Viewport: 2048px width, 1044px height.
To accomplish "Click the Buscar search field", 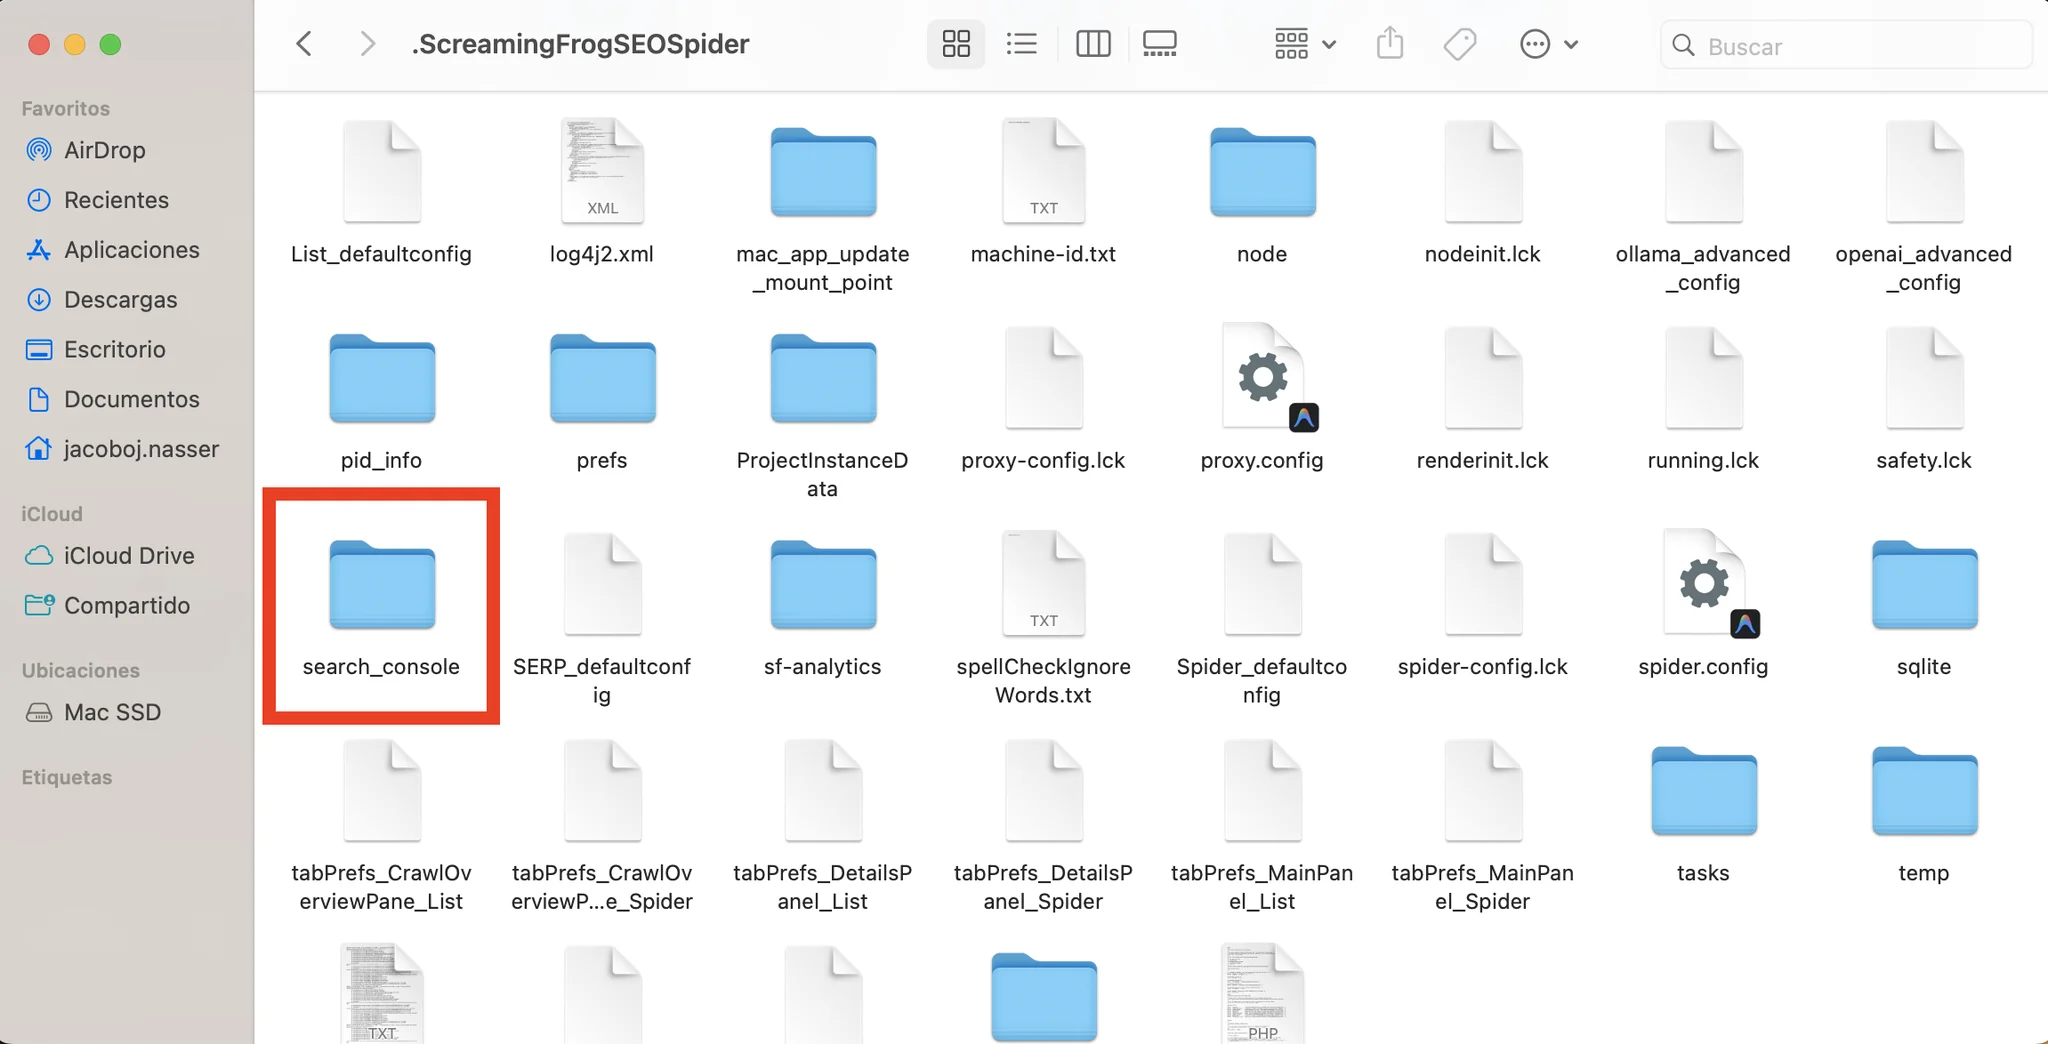I will (x=1846, y=46).
